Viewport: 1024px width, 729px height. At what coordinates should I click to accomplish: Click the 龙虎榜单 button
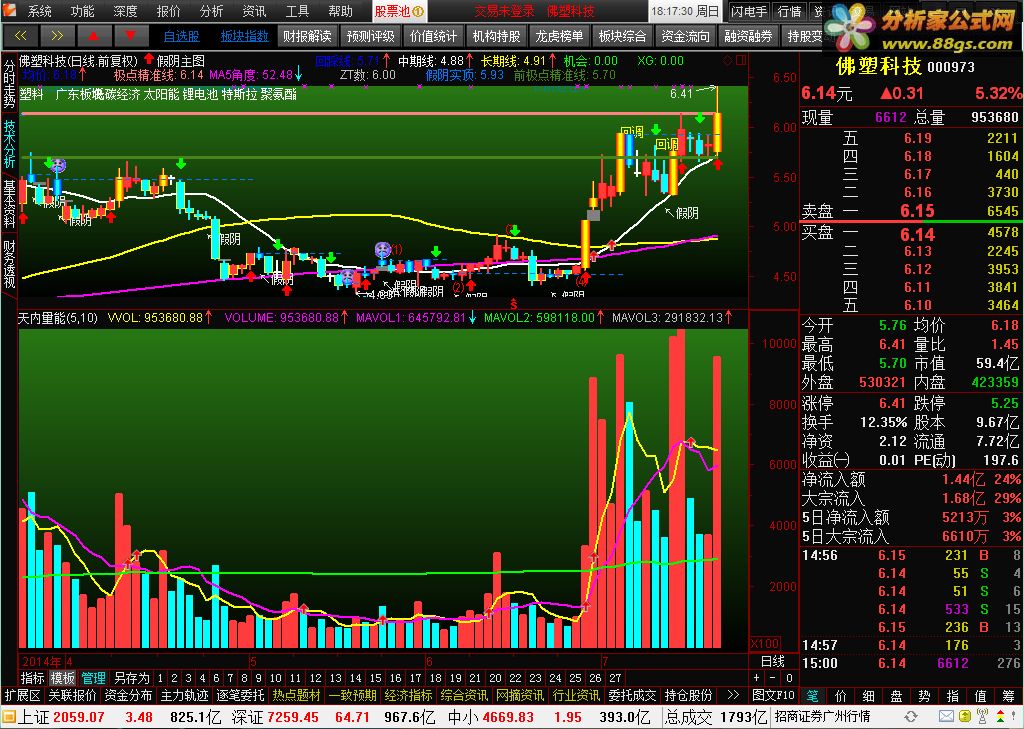559,36
